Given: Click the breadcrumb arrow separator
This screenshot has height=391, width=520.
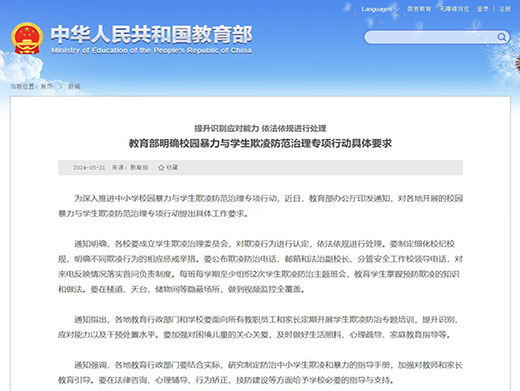Looking at the screenshot, I should 61,86.
